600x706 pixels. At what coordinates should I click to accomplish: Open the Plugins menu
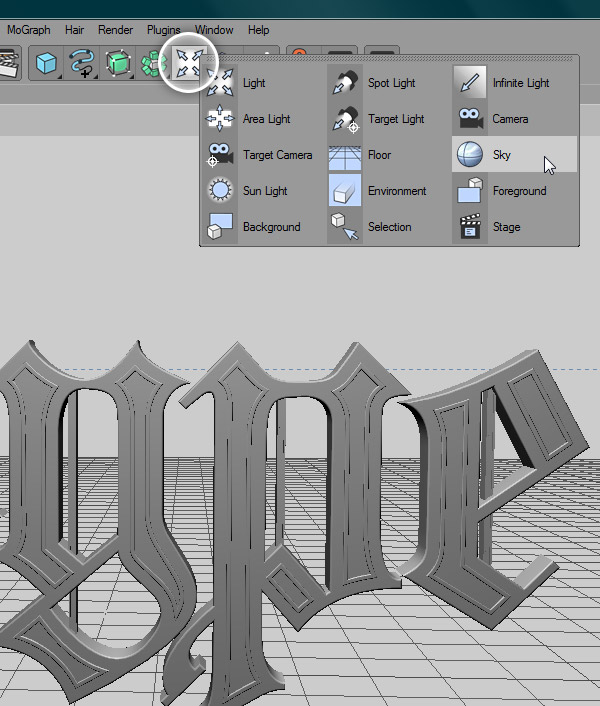pos(163,30)
